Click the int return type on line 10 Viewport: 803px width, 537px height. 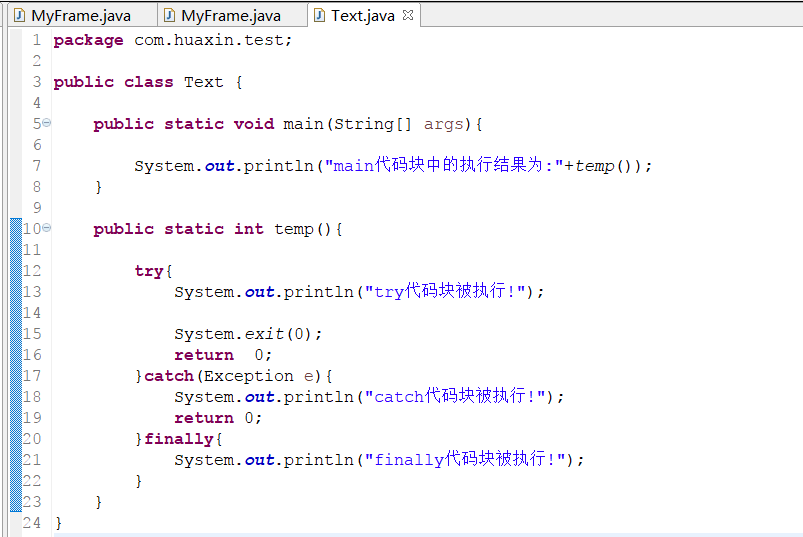248,229
